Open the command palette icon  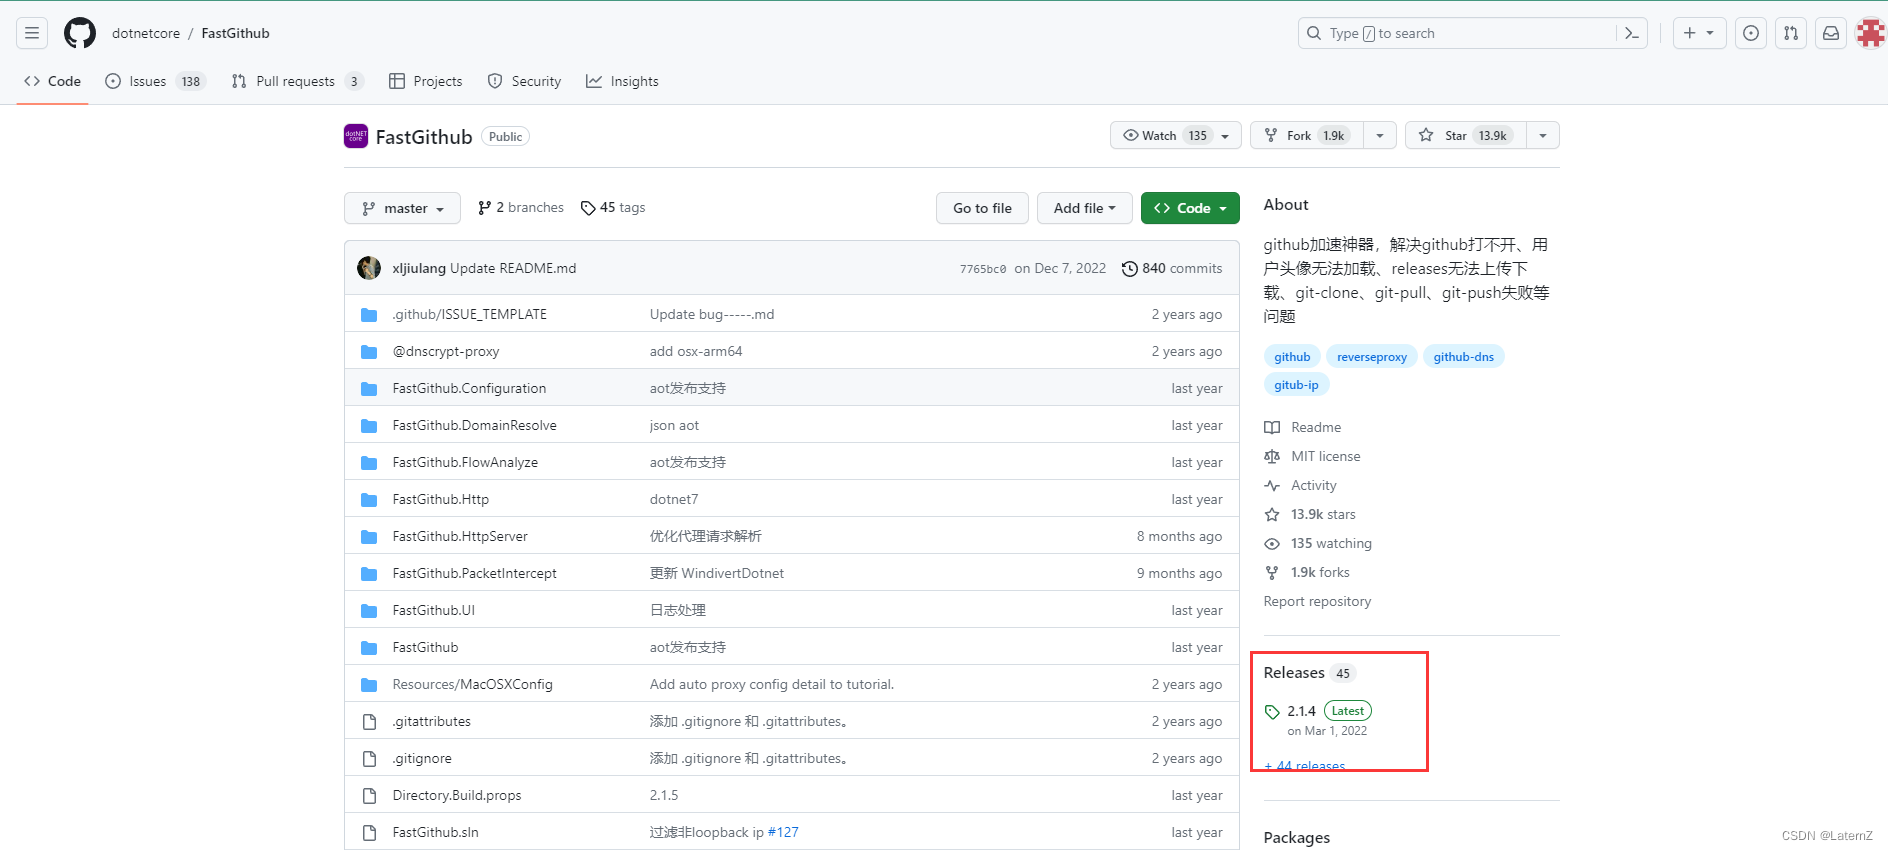[x=1631, y=33]
